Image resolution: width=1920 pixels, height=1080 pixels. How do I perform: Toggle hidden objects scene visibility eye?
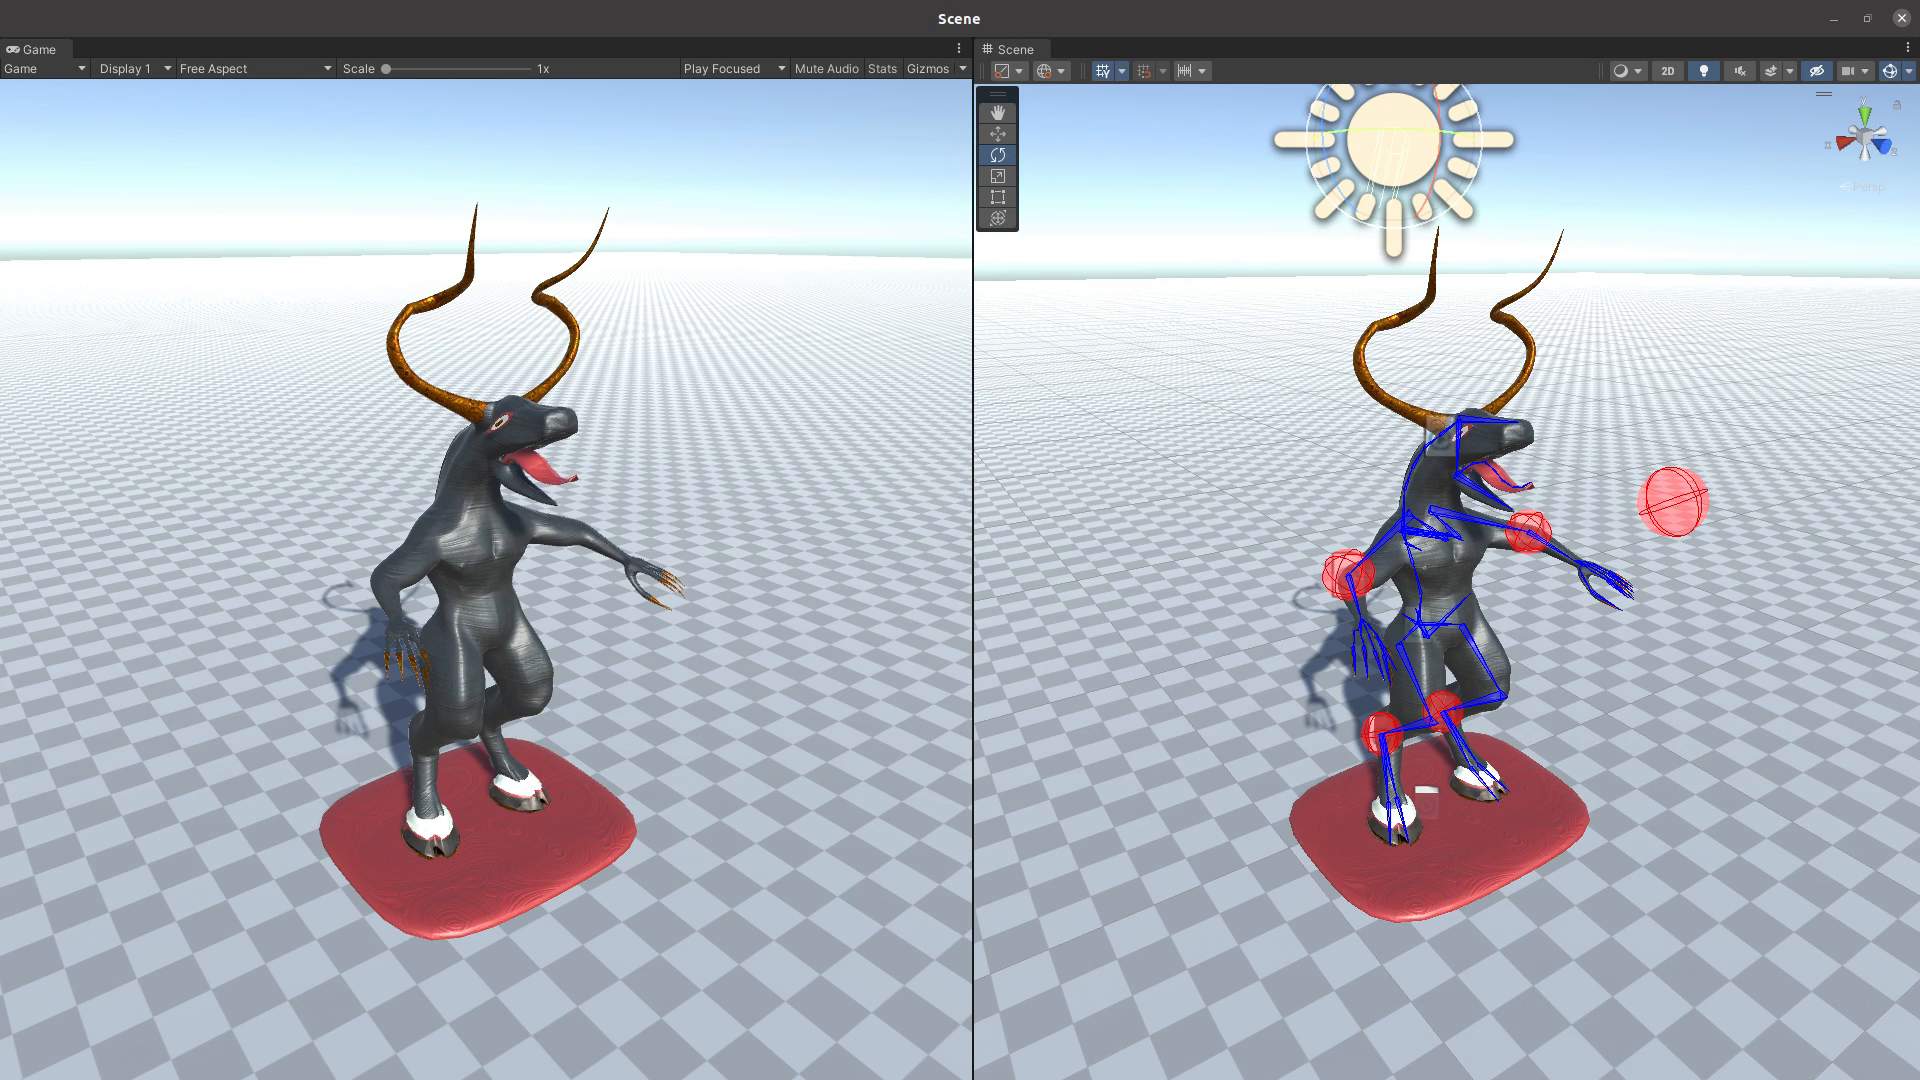(1817, 71)
